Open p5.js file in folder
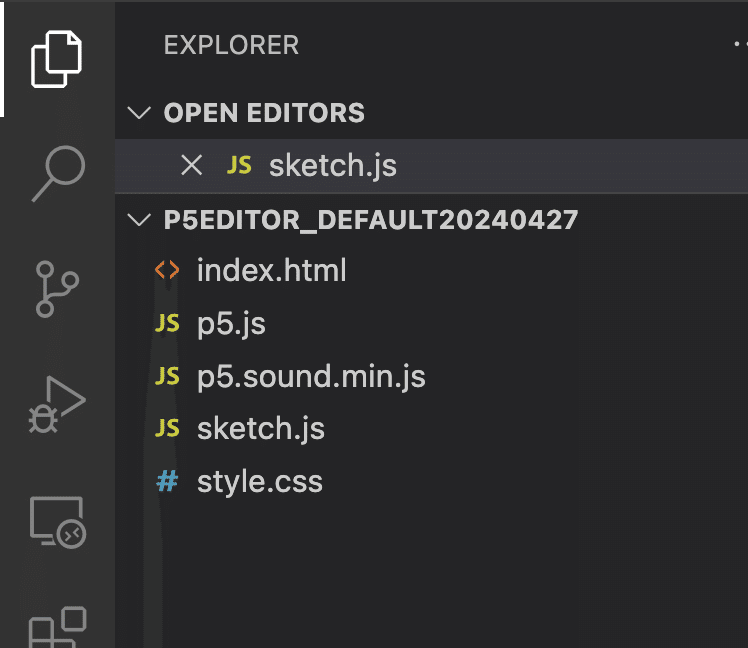The image size is (748, 648). 431,323
